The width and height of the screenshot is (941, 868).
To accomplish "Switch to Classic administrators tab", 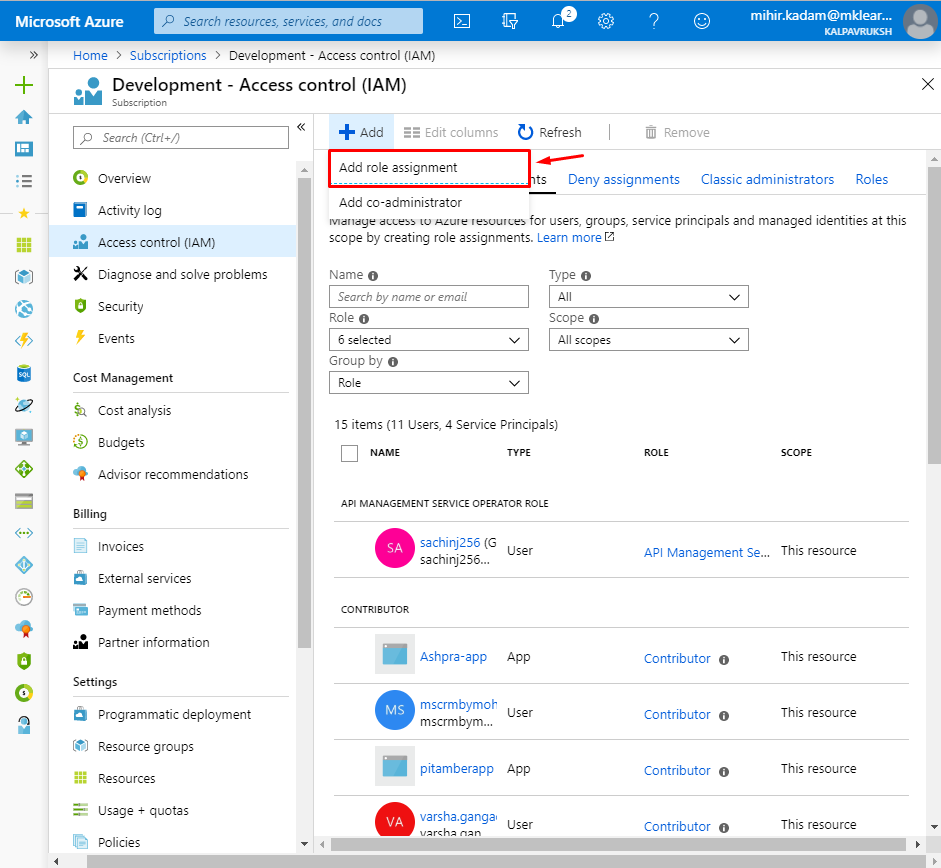I will point(767,179).
